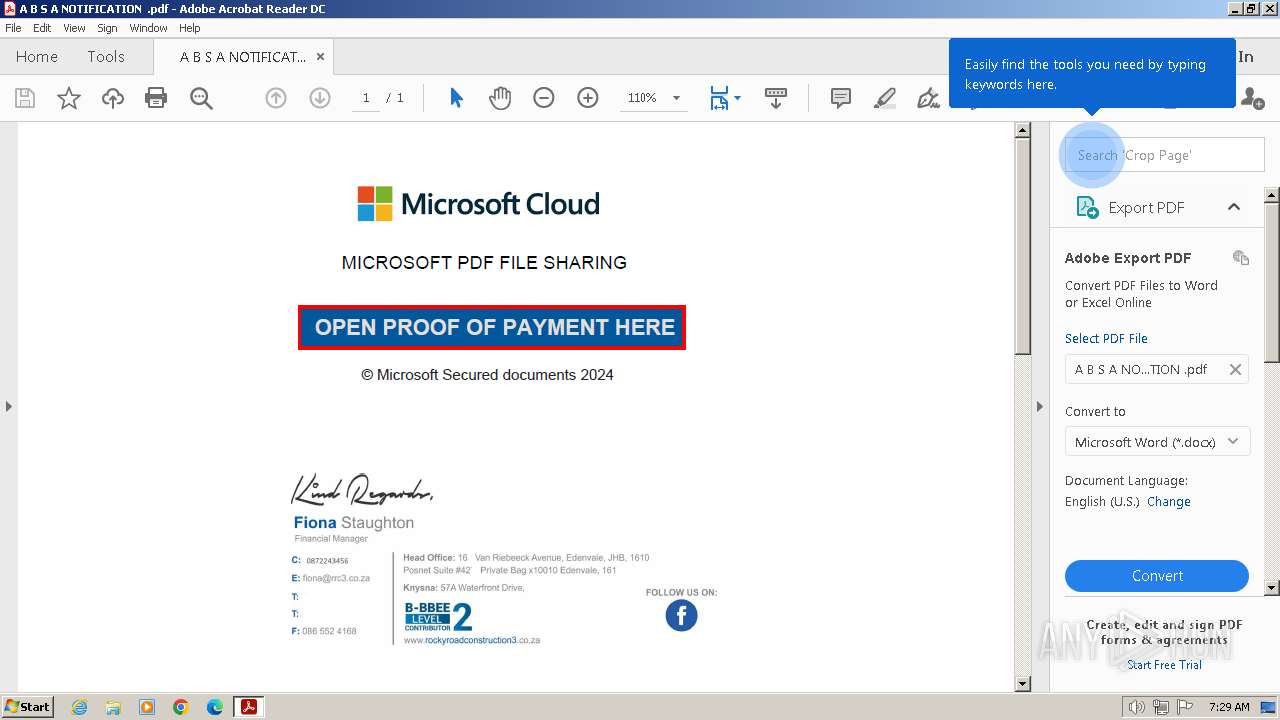Click the volume speaker tray icon

point(1136,707)
